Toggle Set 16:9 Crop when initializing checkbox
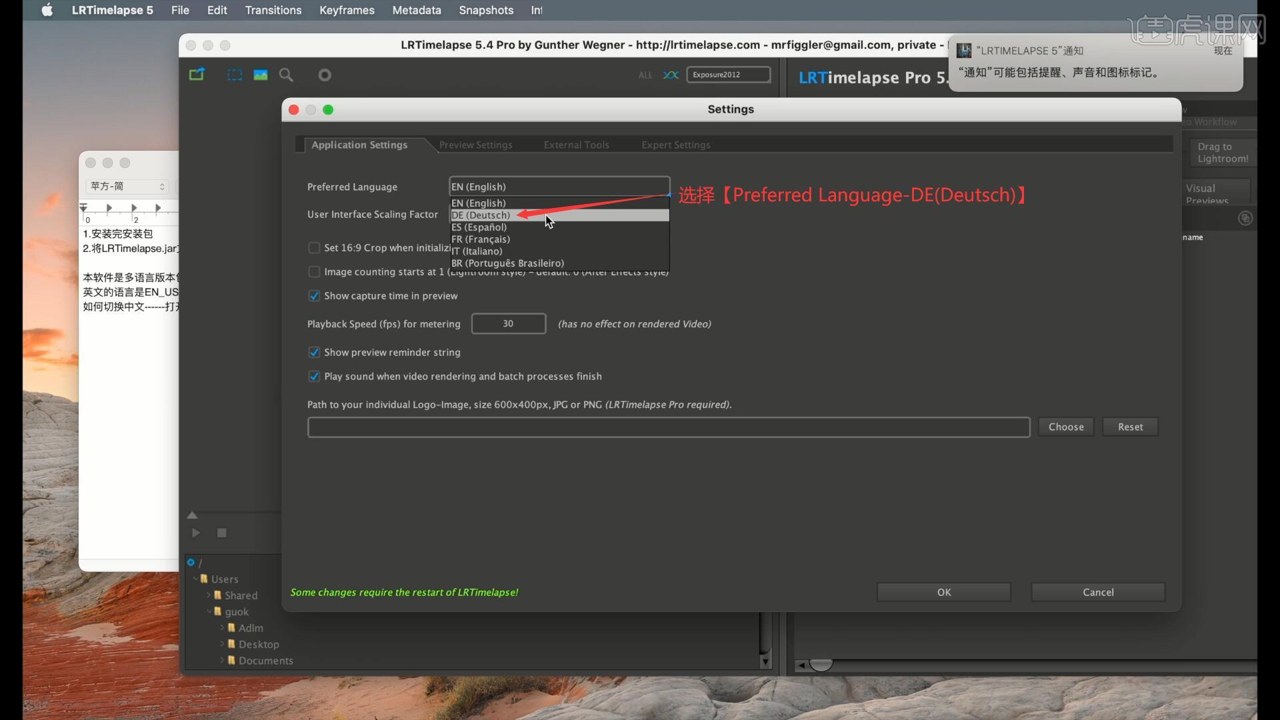 point(314,248)
